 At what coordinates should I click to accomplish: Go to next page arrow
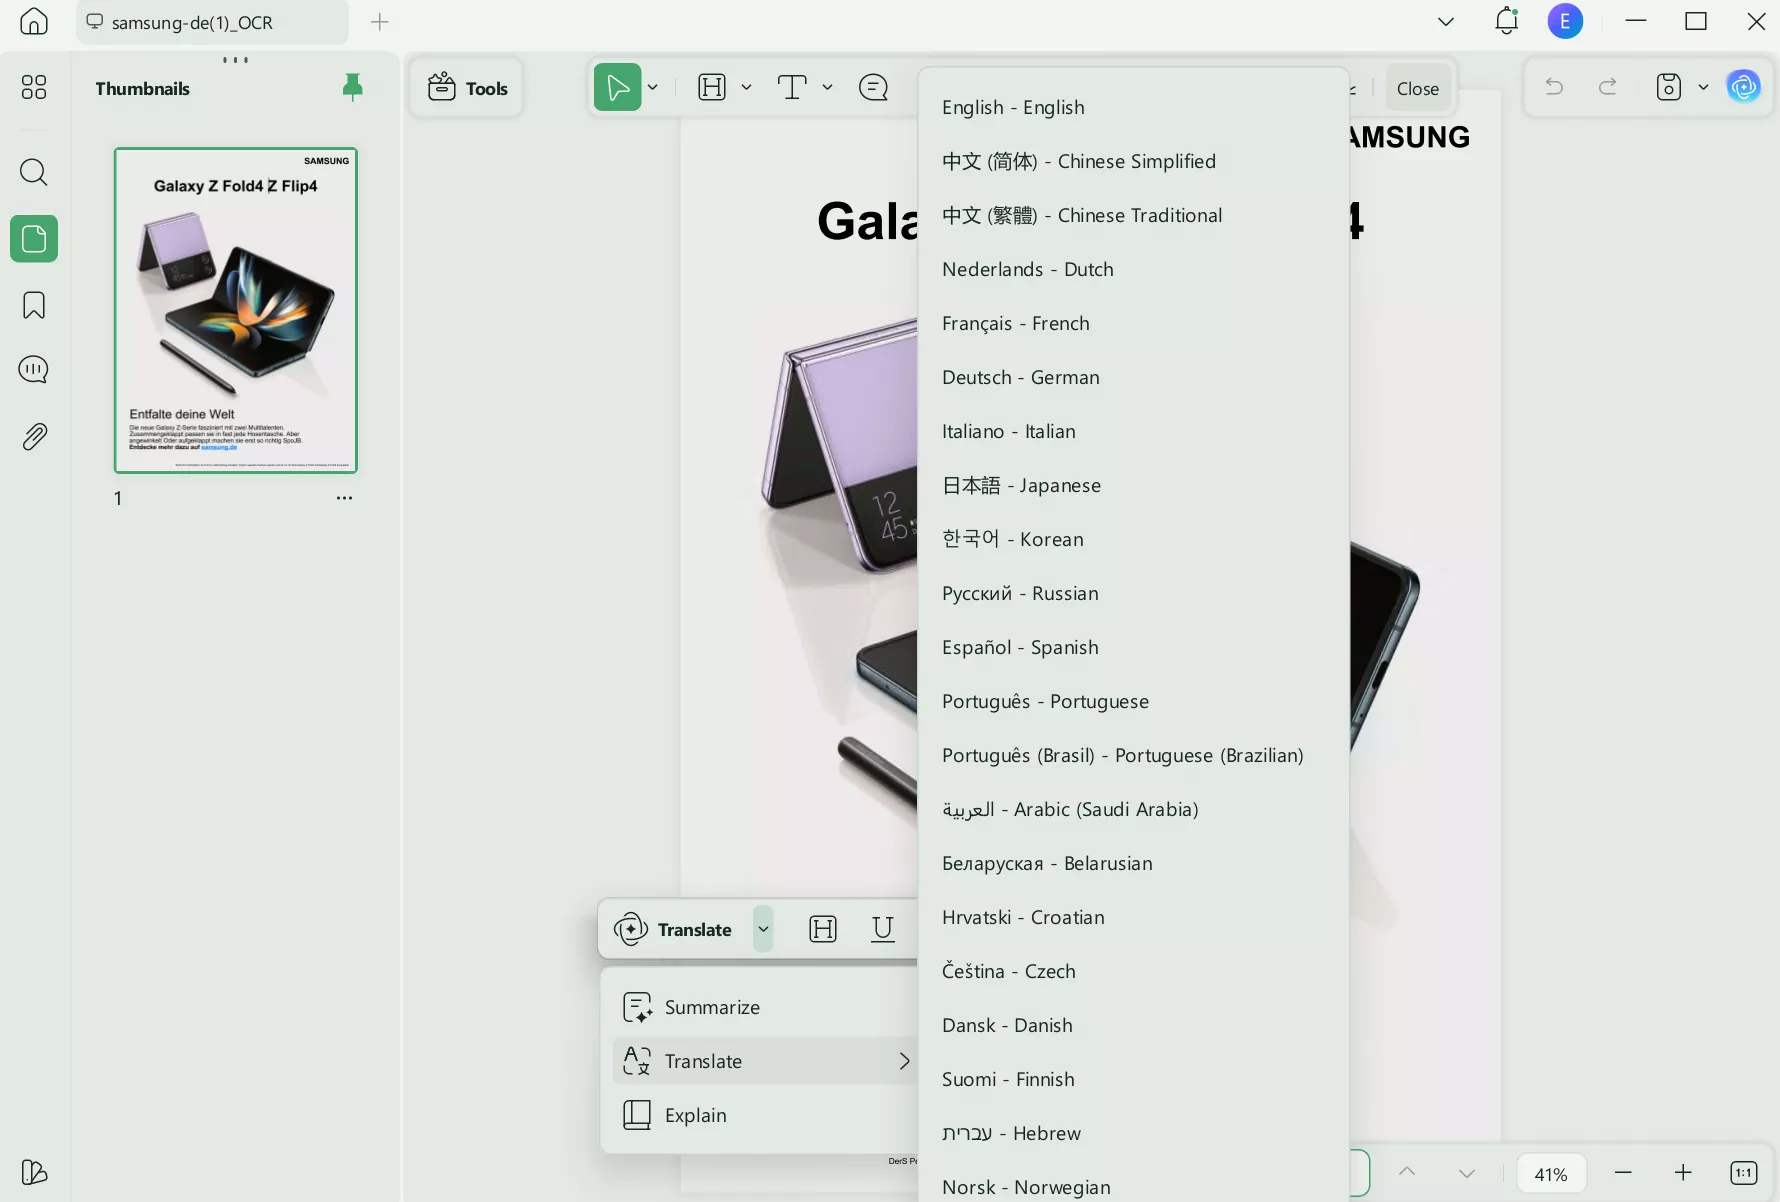click(1467, 1172)
